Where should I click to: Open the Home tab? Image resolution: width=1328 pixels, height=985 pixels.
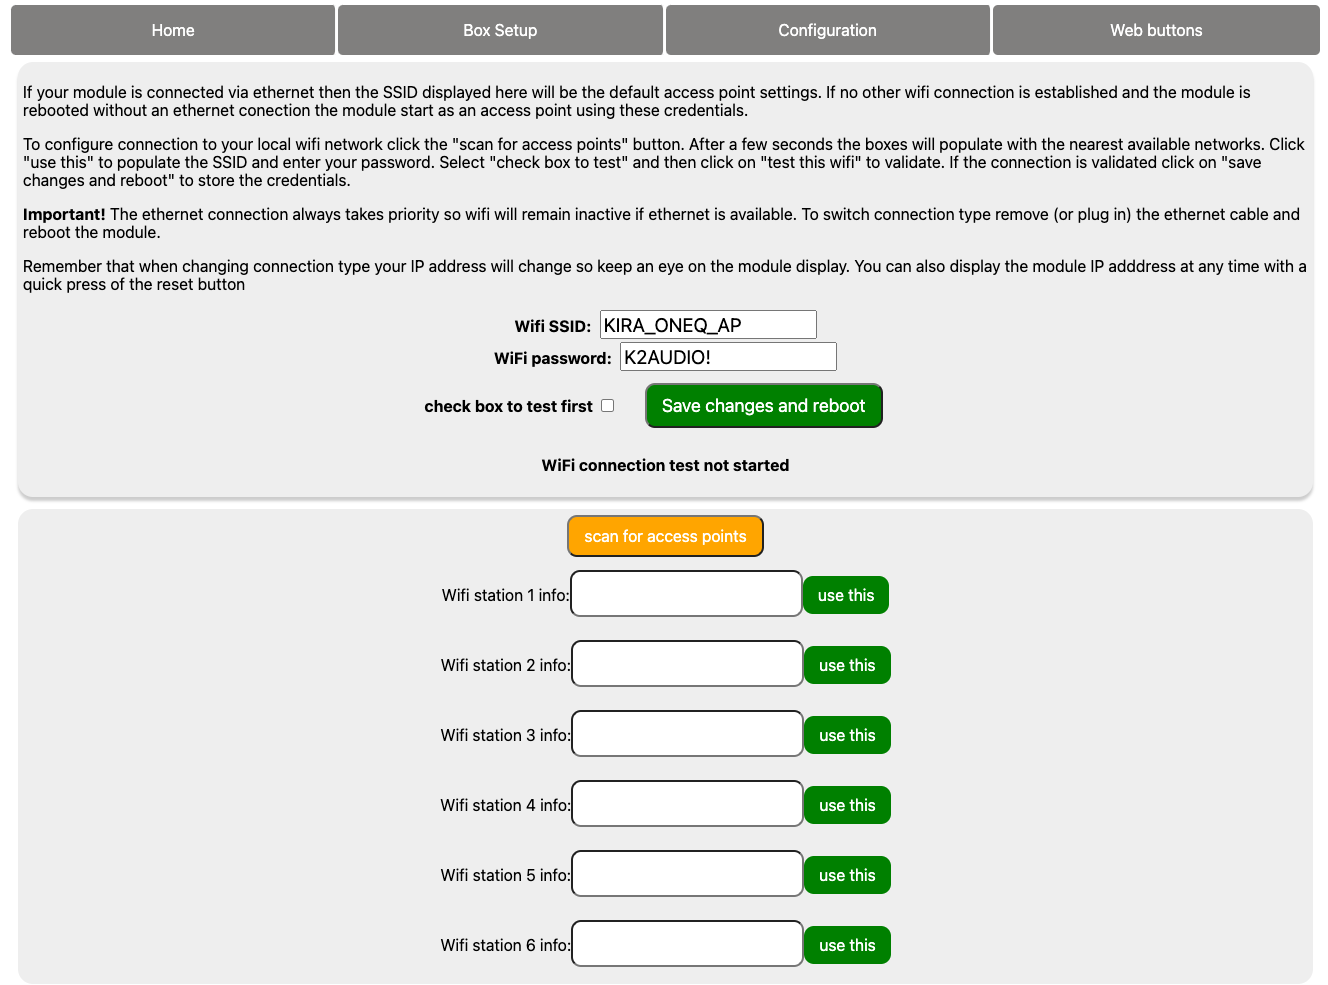[173, 30]
